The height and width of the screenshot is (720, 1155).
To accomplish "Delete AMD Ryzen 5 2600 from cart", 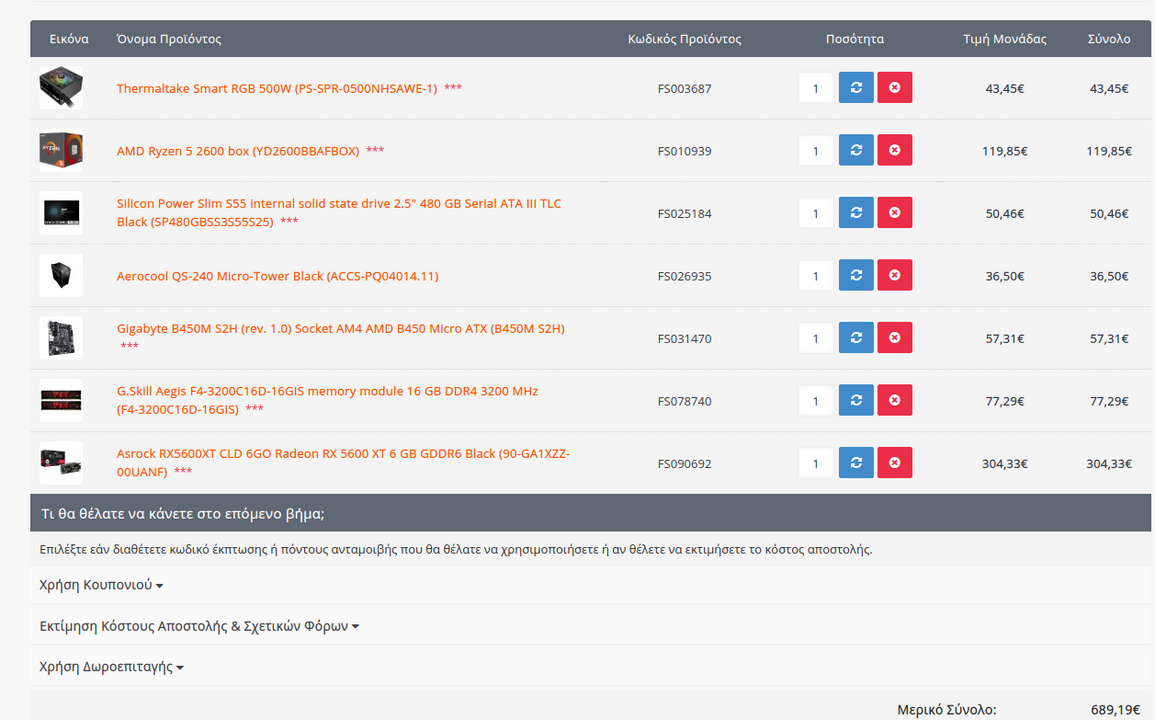I will pos(894,150).
